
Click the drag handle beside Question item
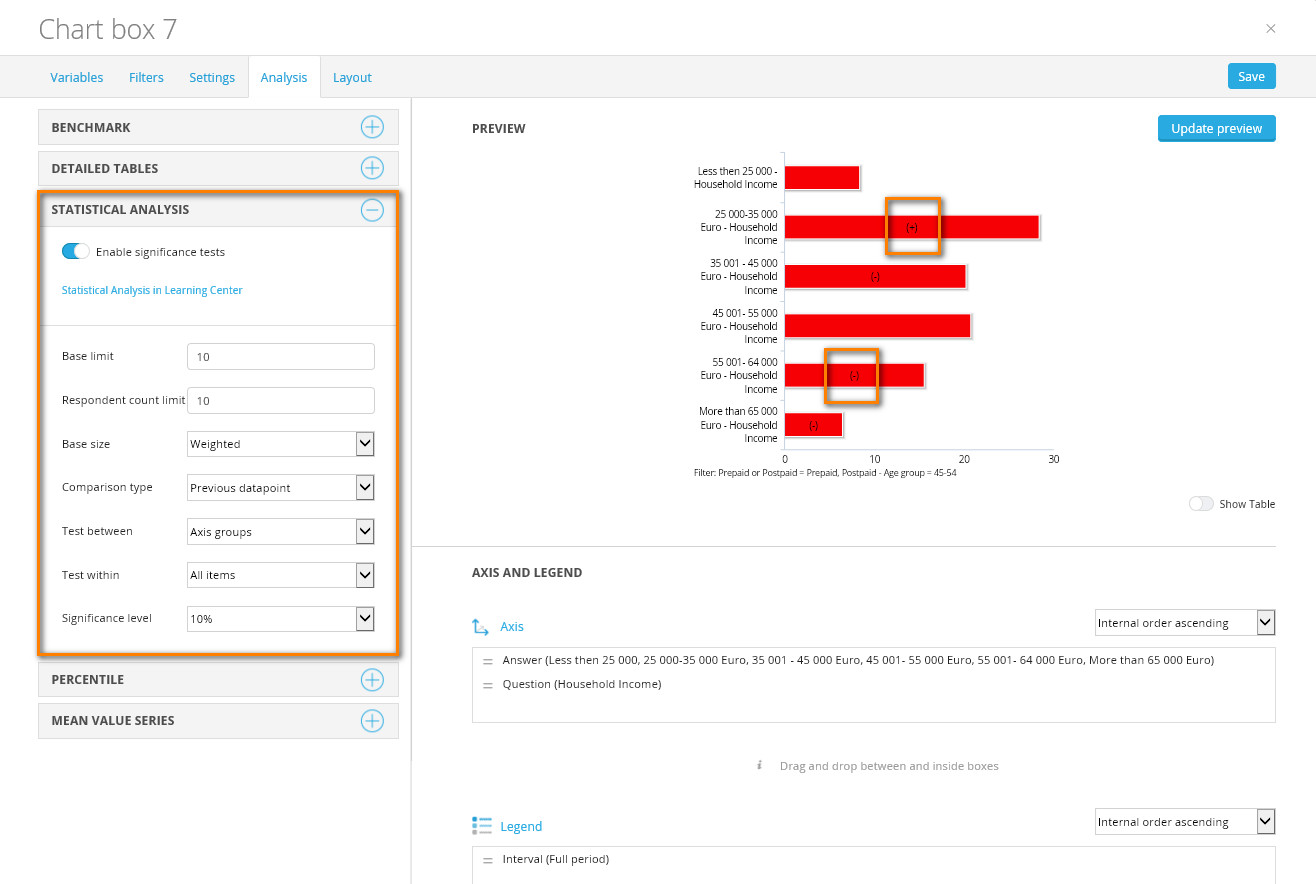click(488, 686)
